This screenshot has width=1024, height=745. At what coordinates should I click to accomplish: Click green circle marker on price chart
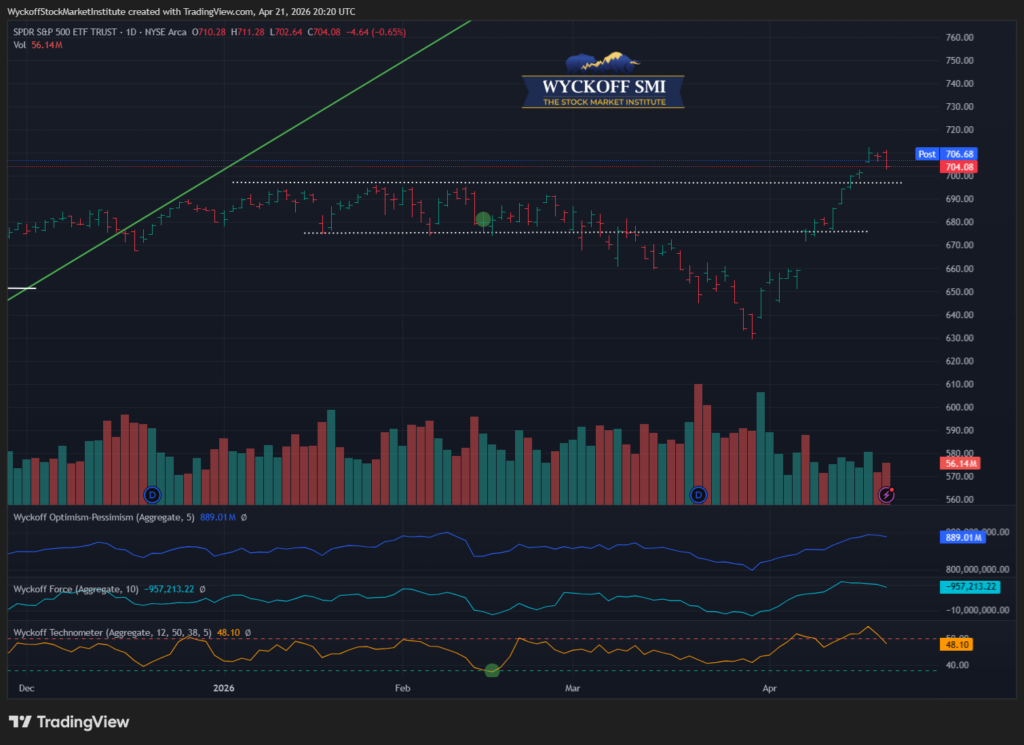coord(484,219)
